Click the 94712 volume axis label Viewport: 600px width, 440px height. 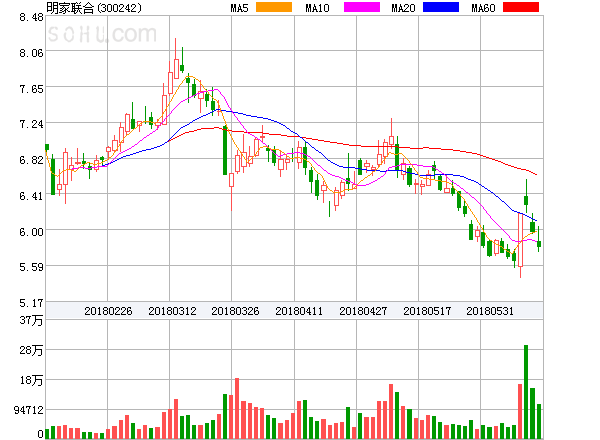29,411
